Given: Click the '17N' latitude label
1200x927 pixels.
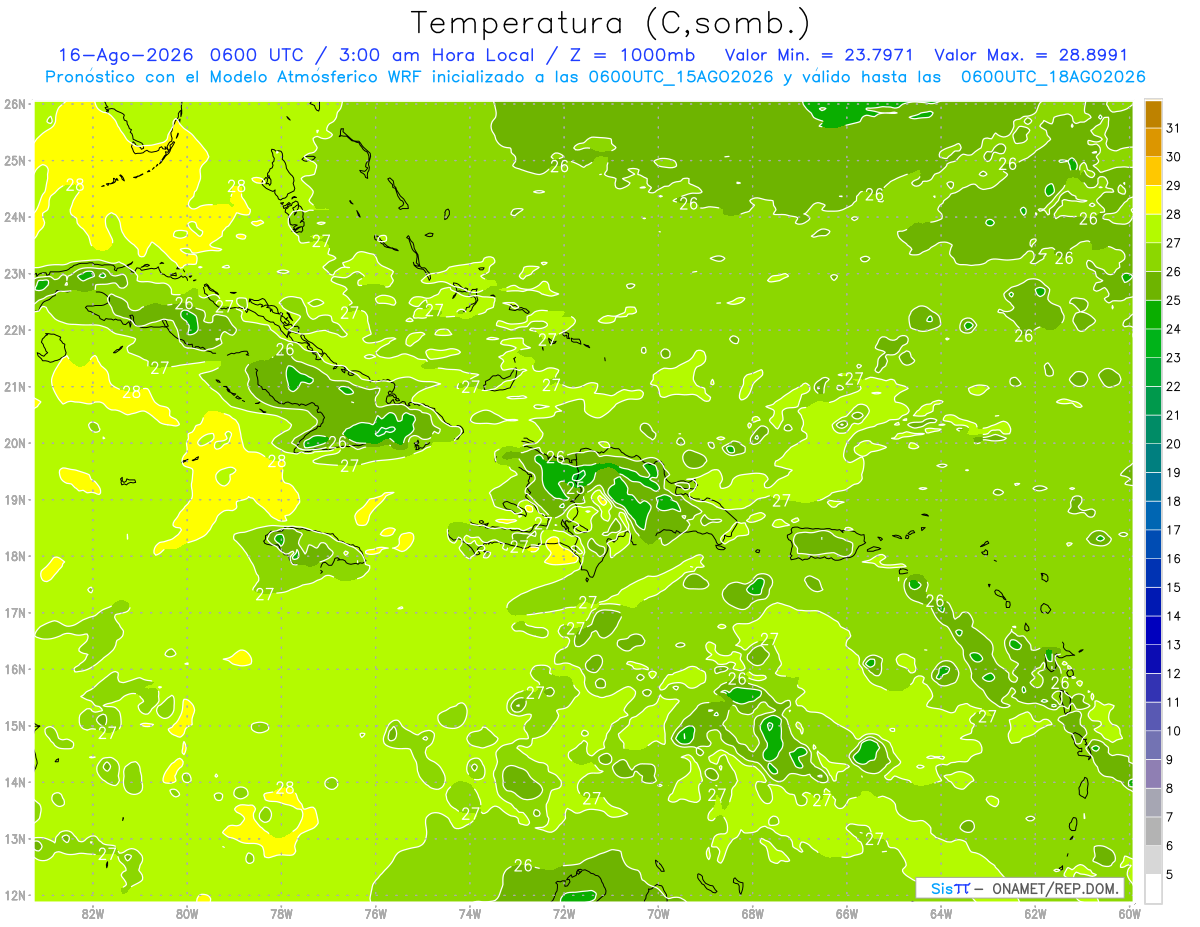Looking at the screenshot, I should pyautogui.click(x=14, y=613).
